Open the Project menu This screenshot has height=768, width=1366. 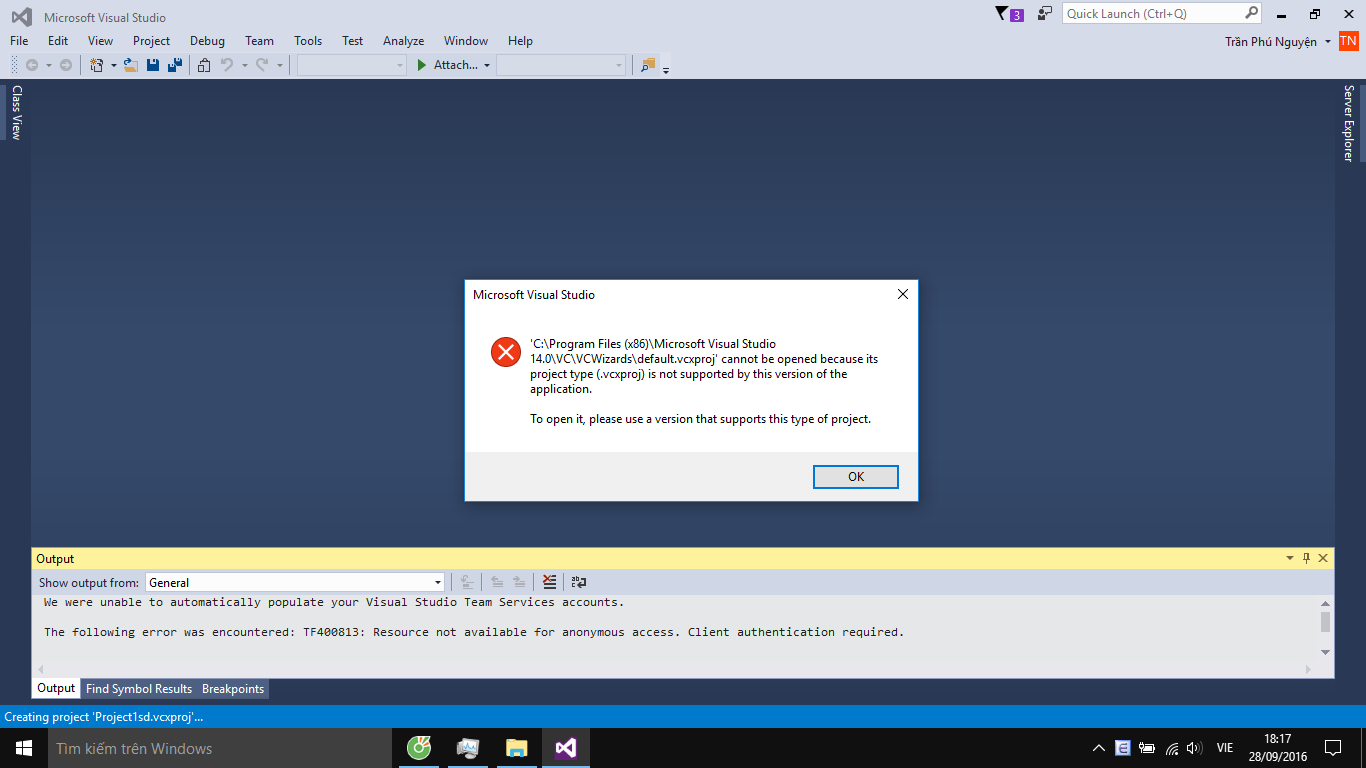(151, 41)
